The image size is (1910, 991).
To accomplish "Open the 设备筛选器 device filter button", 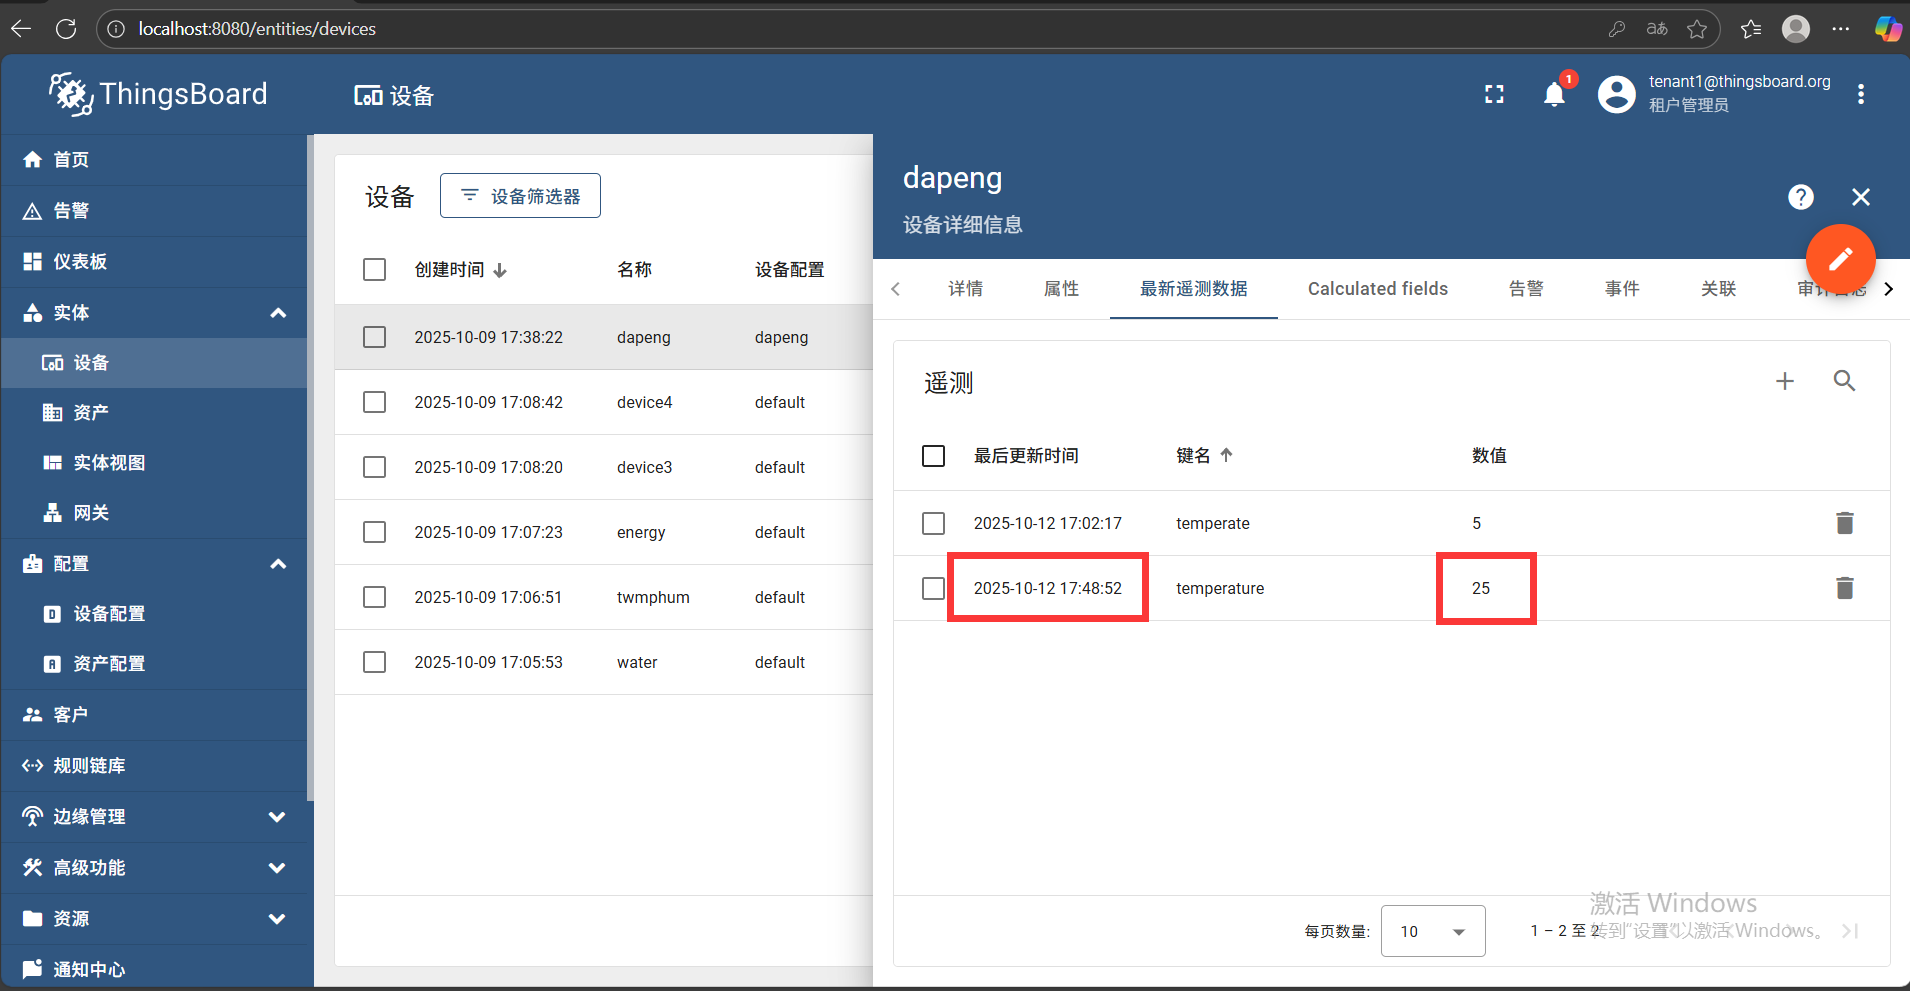I will (x=519, y=195).
